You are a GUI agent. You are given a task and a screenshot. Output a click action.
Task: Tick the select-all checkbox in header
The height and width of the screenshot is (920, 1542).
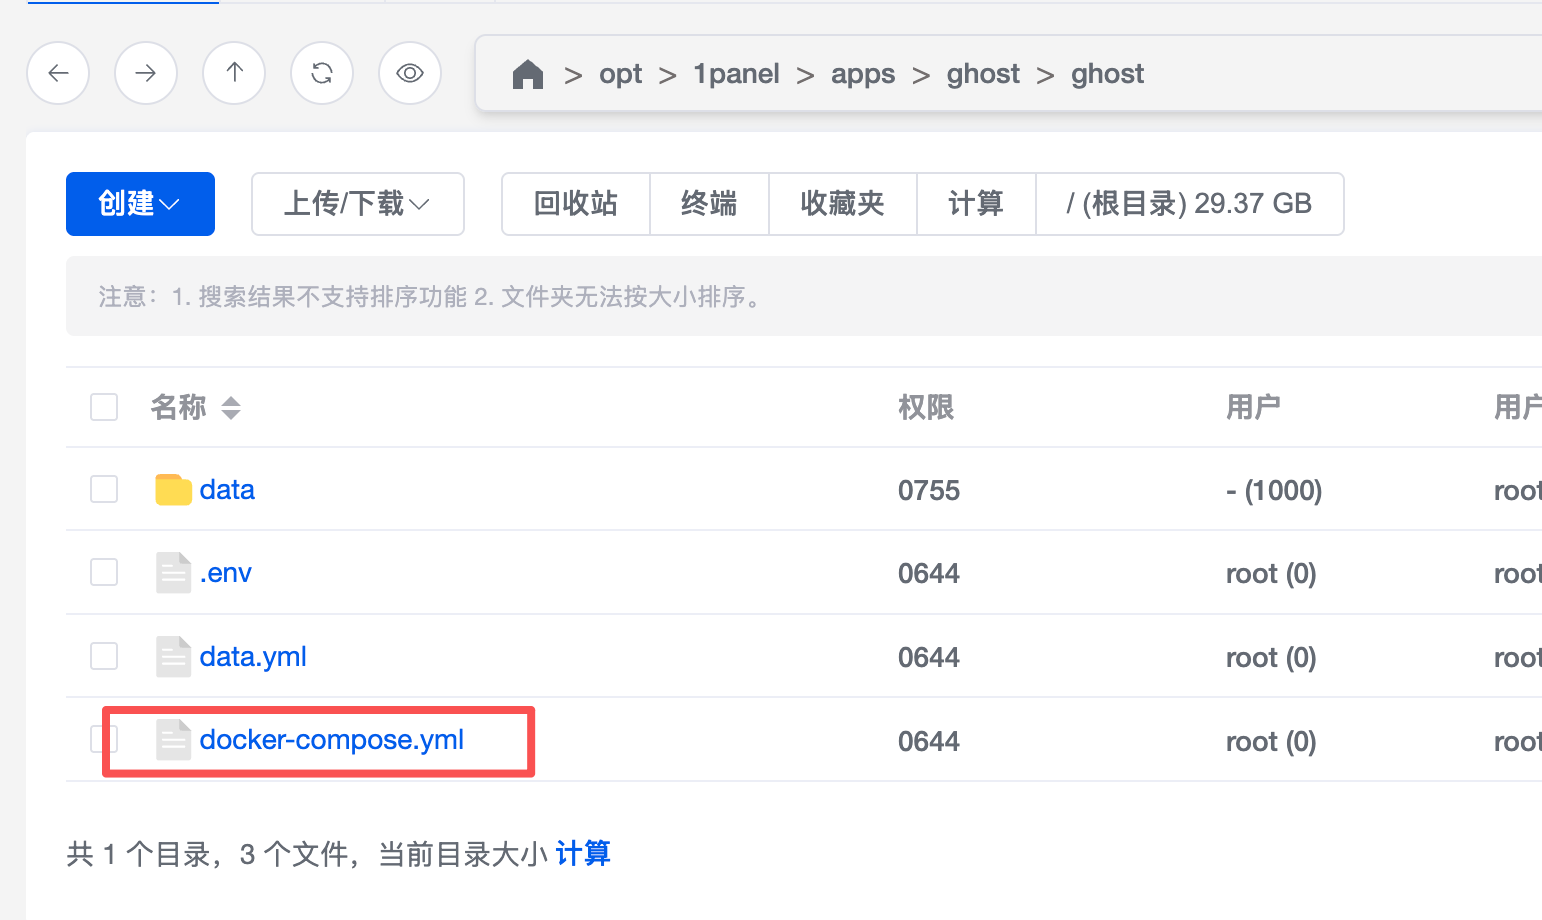click(104, 407)
